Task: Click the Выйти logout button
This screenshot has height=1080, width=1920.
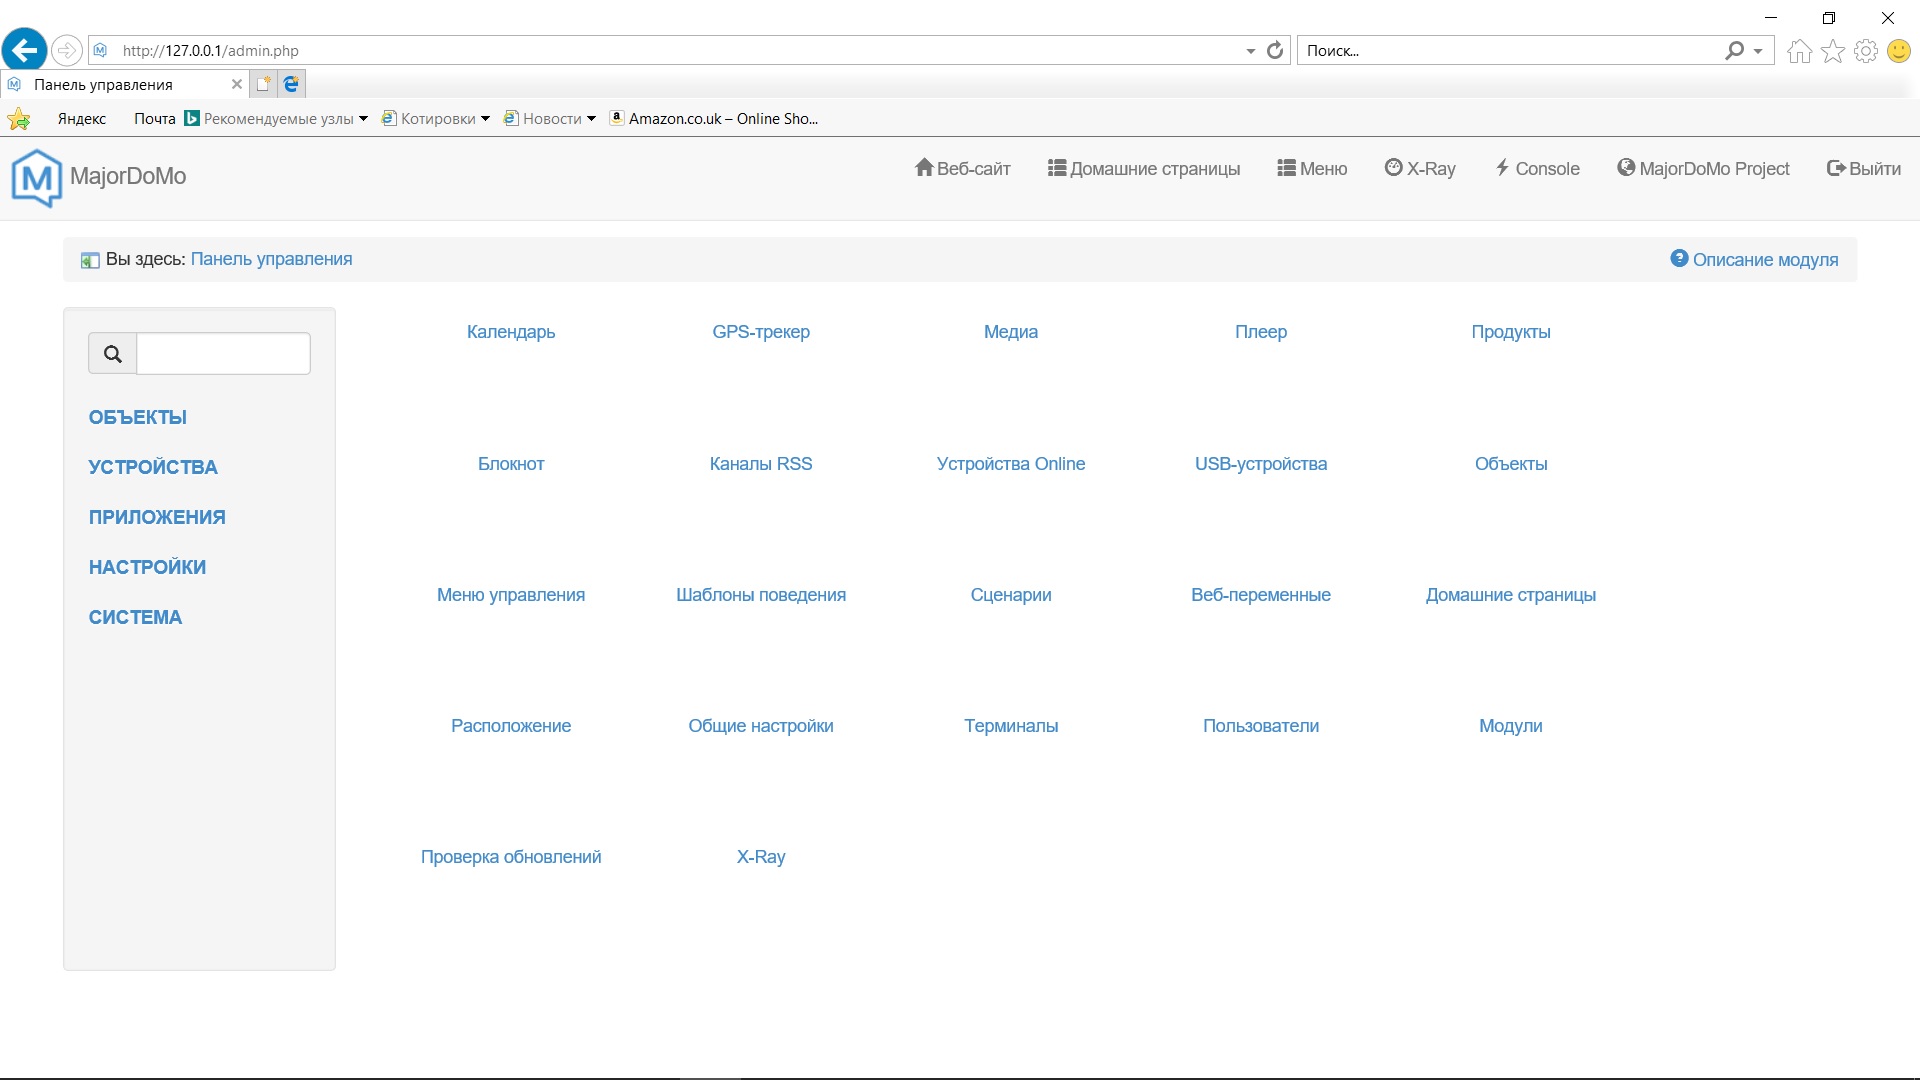Action: (1864, 169)
